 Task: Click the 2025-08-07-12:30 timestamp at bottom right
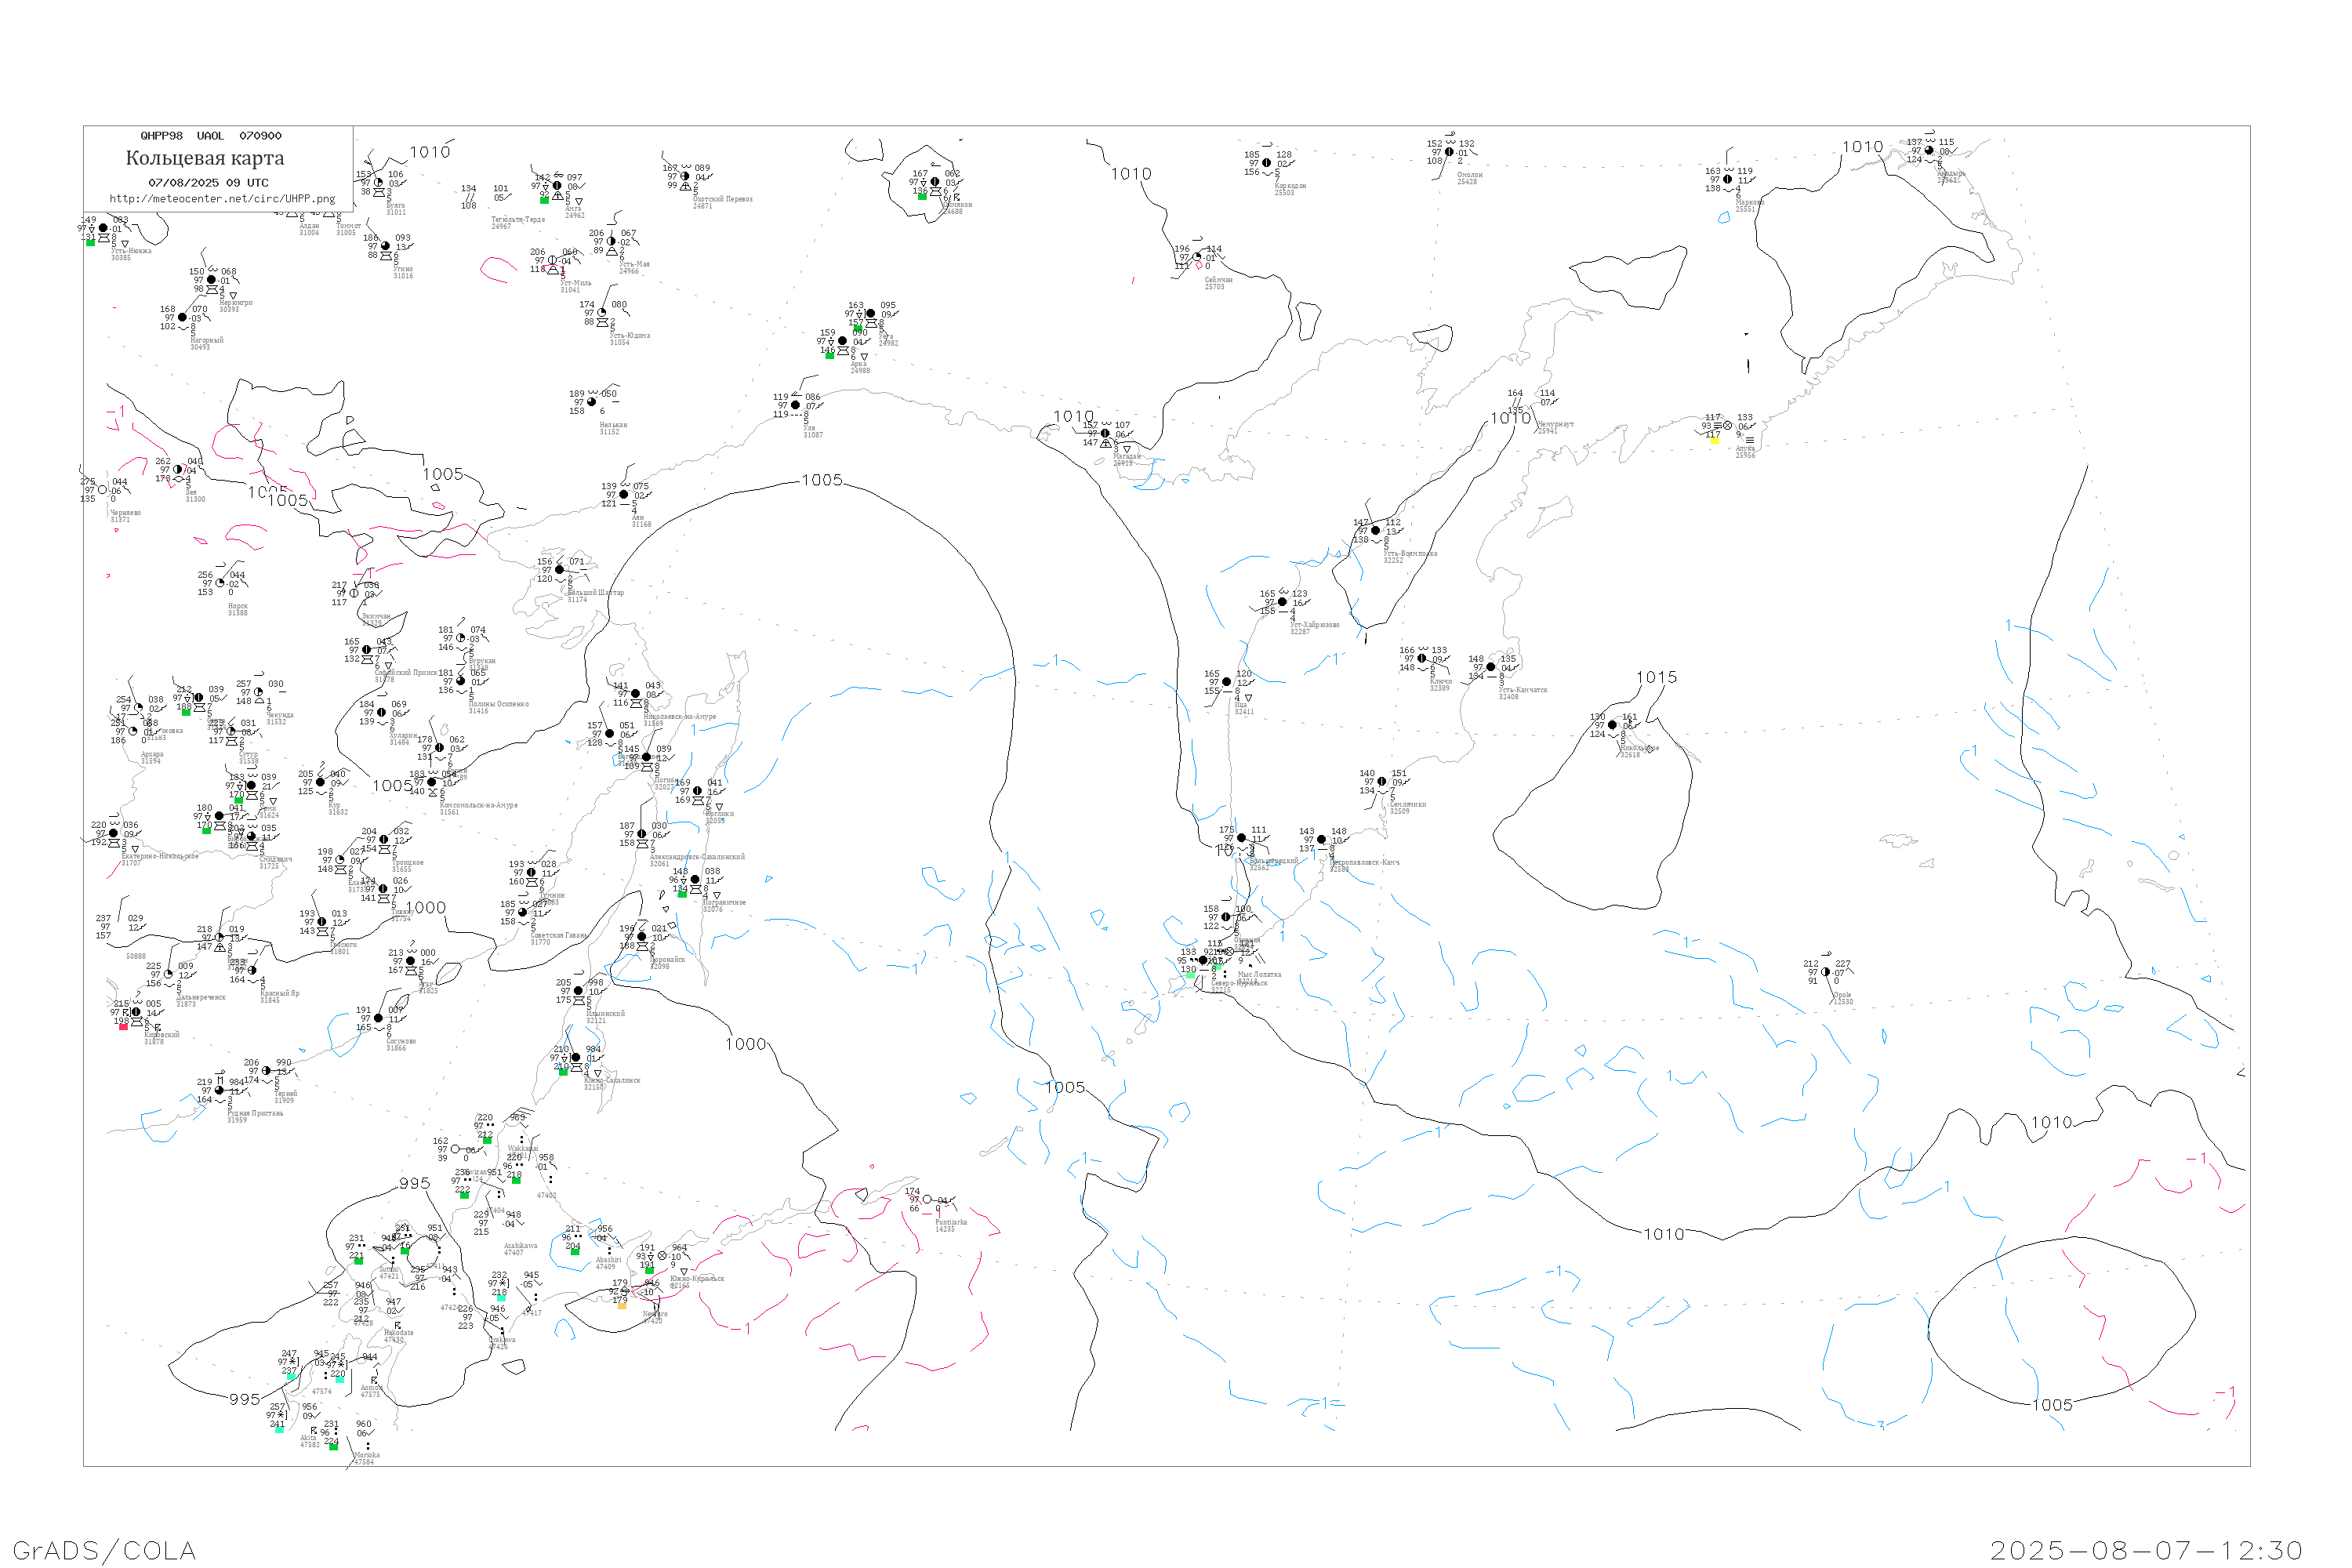tap(2146, 1550)
